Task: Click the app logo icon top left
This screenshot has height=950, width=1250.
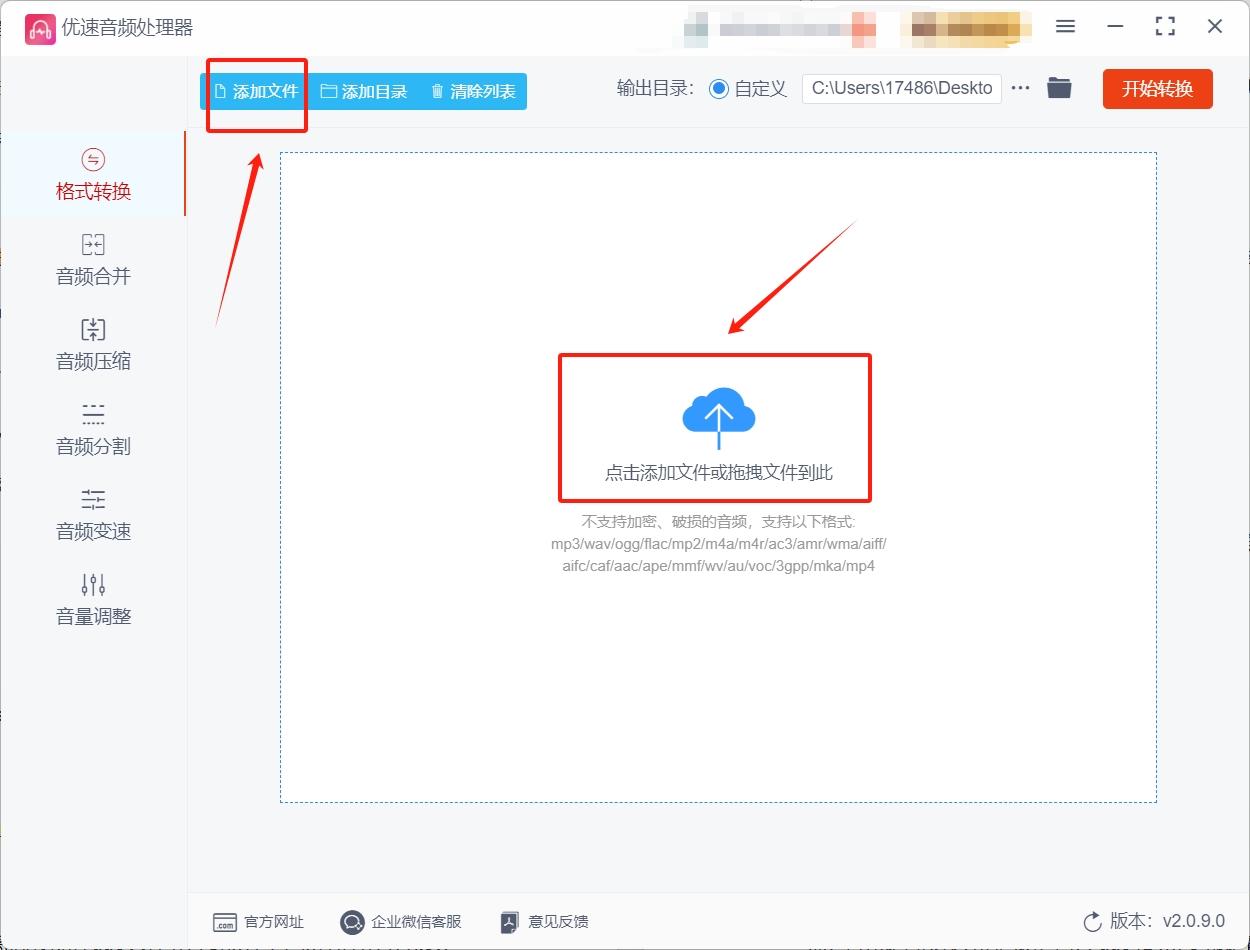Action: coord(39,29)
